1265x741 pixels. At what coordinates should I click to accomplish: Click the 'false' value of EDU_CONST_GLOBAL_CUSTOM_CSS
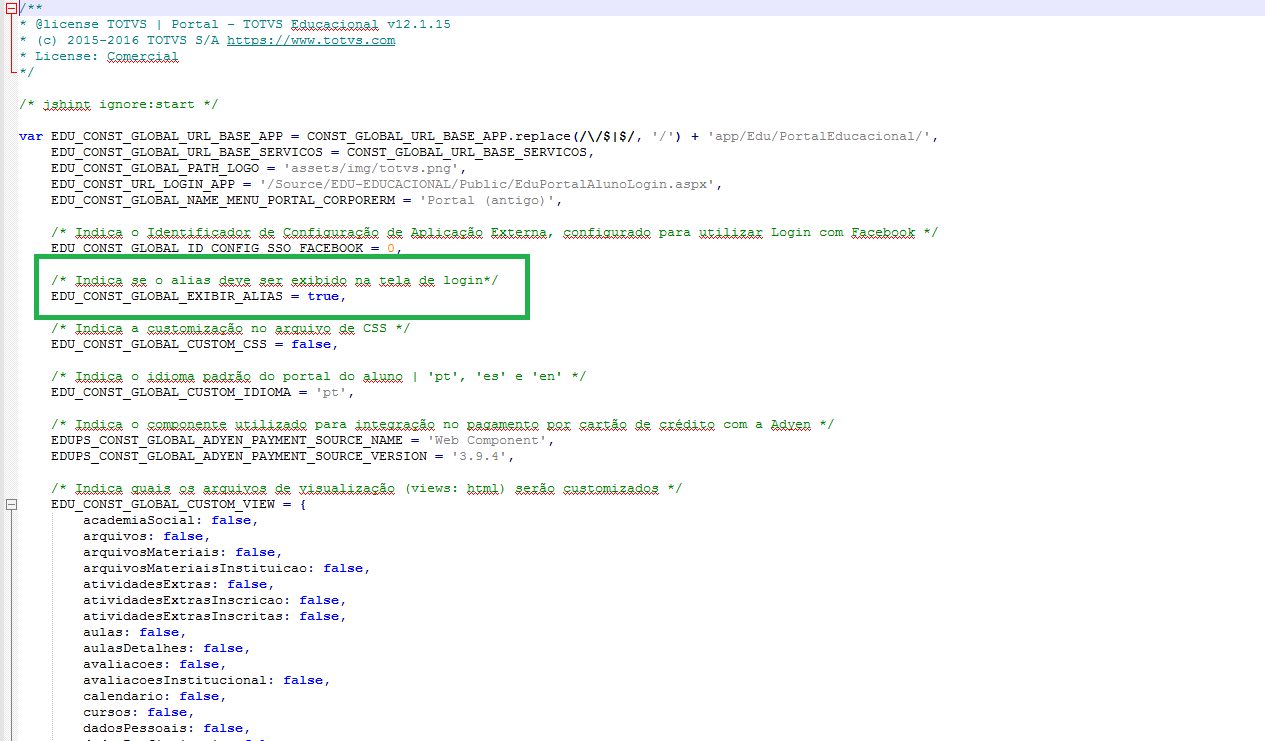(311, 345)
